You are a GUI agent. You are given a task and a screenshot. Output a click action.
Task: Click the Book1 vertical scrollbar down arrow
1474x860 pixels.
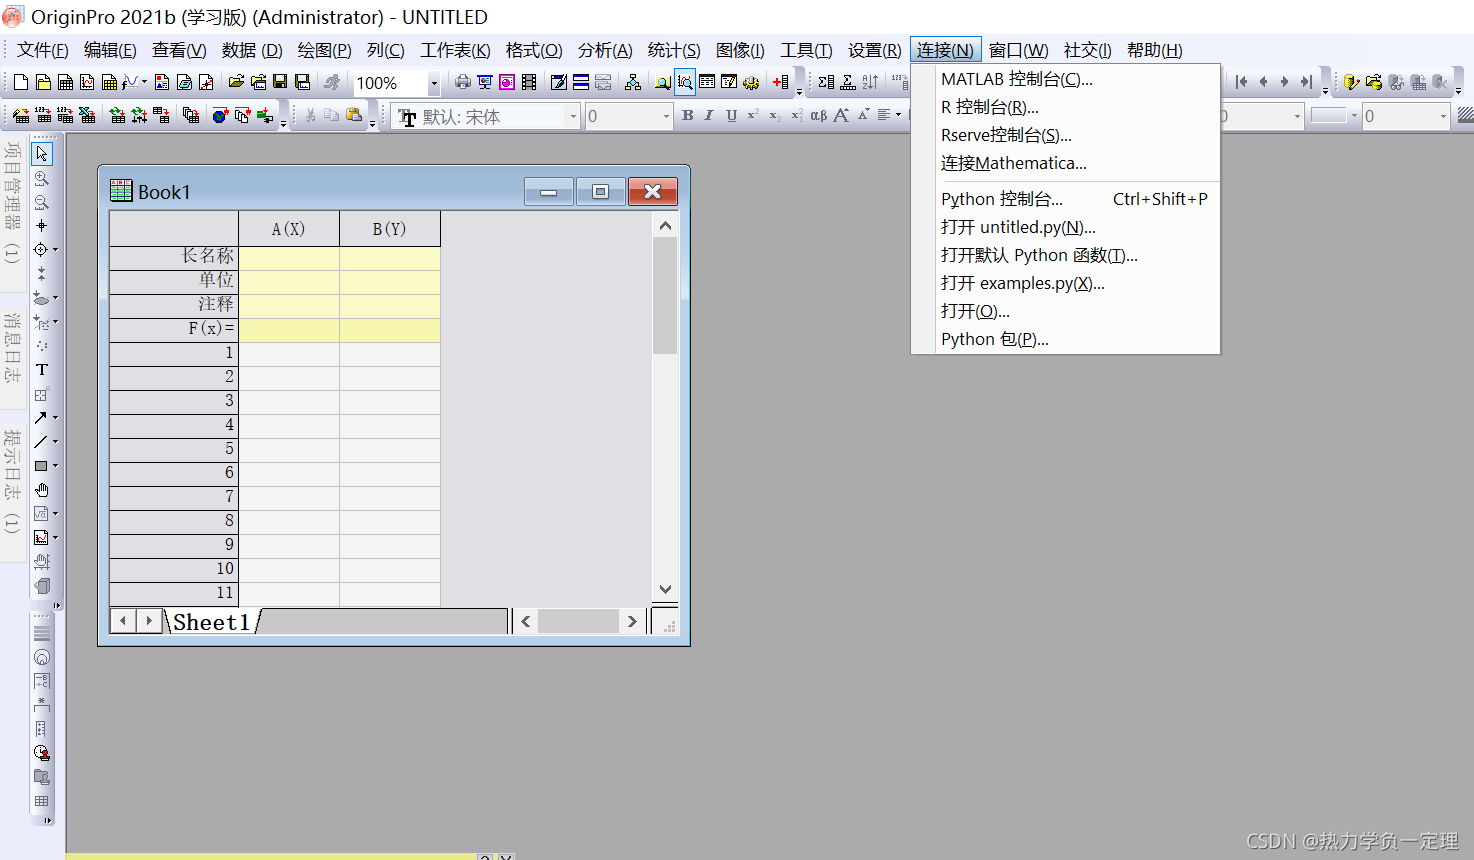point(665,590)
